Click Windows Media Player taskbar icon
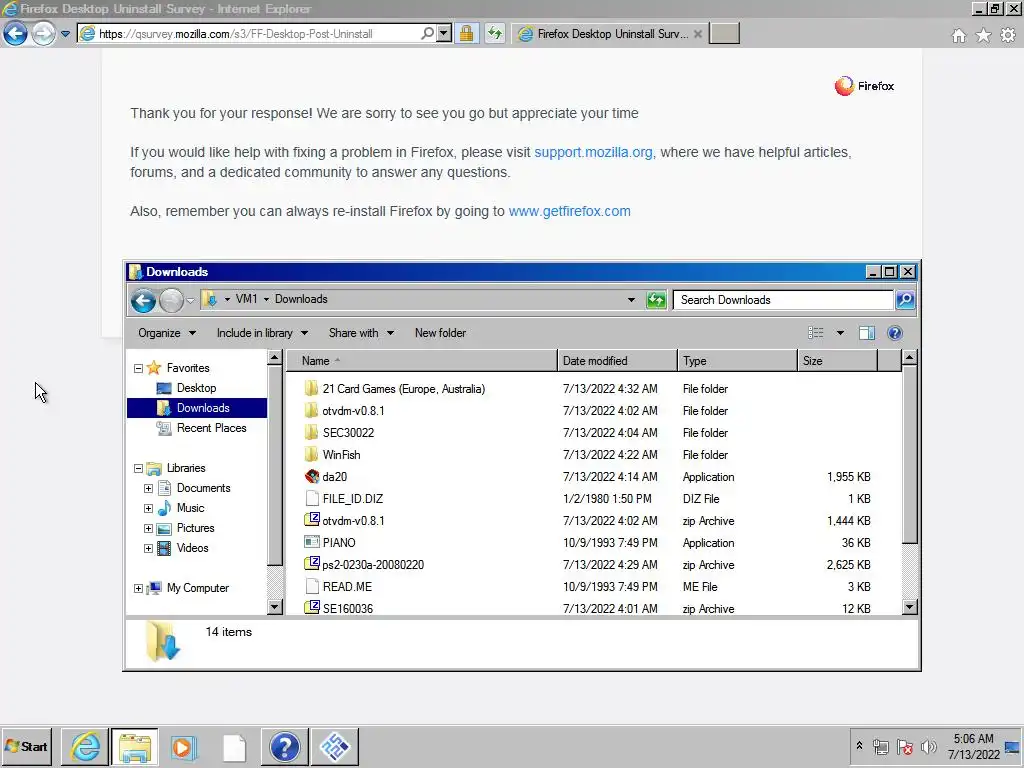1024x768 pixels. click(184, 747)
